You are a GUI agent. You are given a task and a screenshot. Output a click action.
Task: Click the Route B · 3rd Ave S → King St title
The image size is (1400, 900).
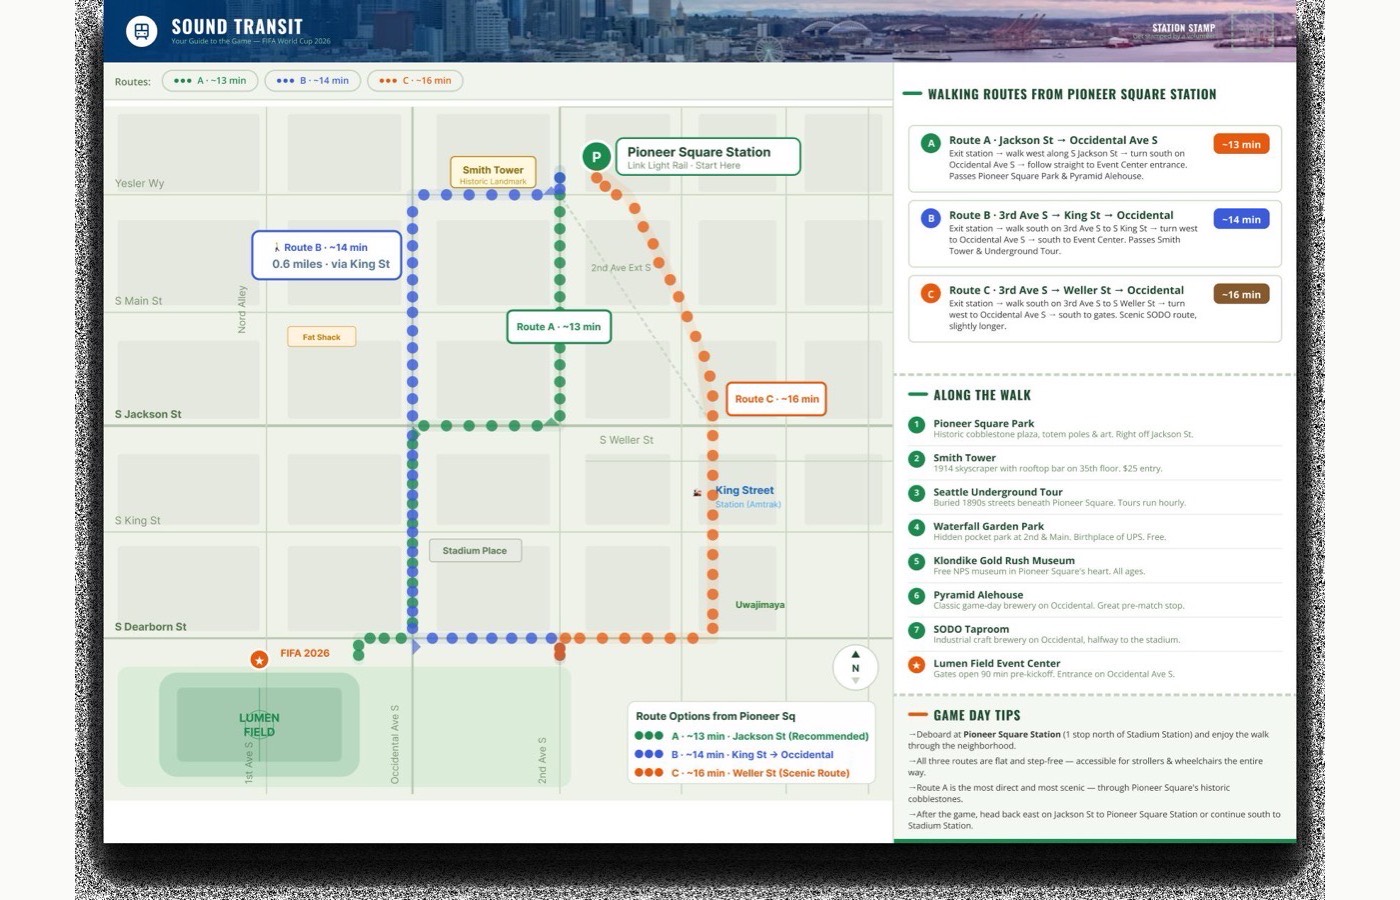[1061, 215]
